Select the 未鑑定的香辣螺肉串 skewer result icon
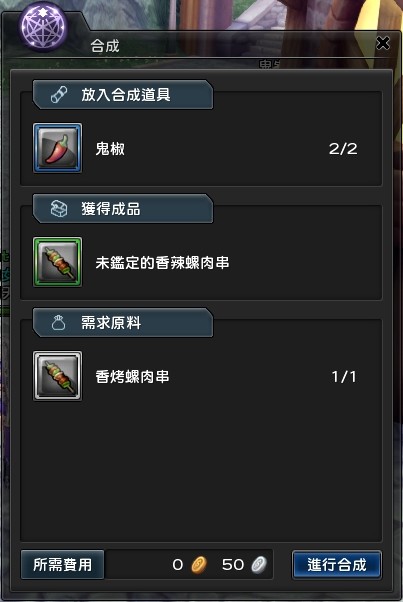 58,262
